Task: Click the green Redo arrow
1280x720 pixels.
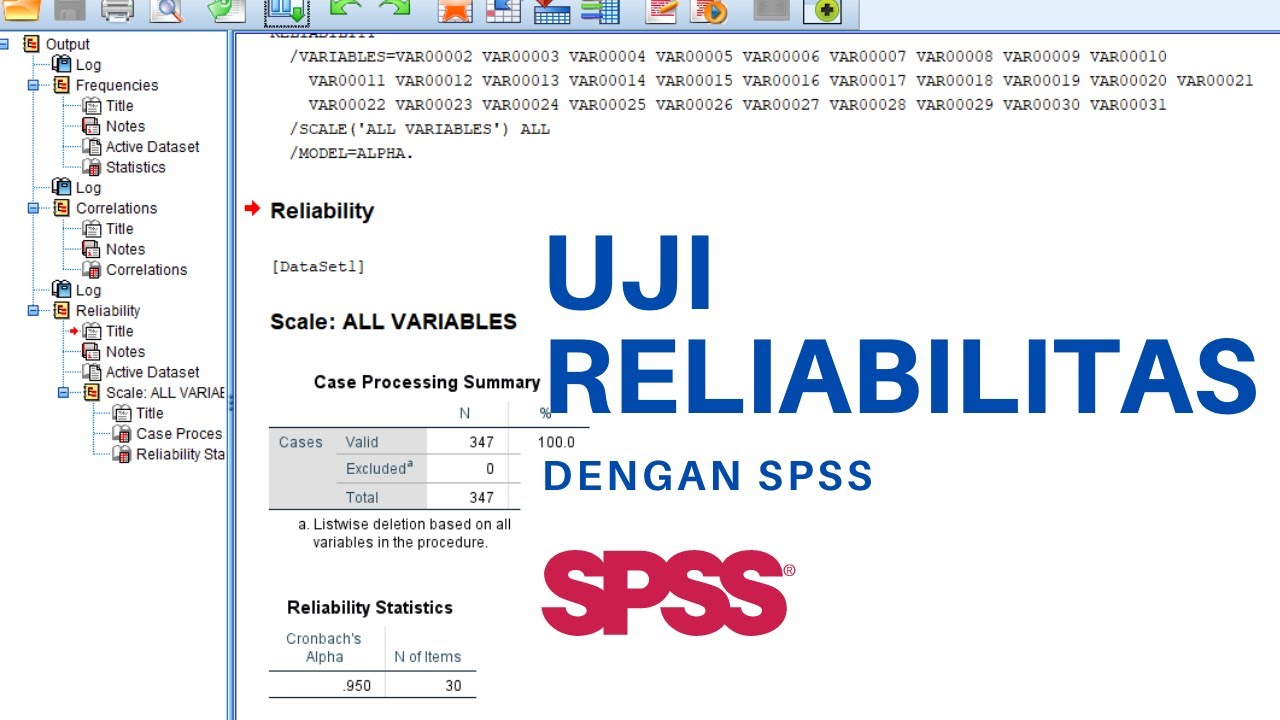Action: pyautogui.click(x=394, y=9)
